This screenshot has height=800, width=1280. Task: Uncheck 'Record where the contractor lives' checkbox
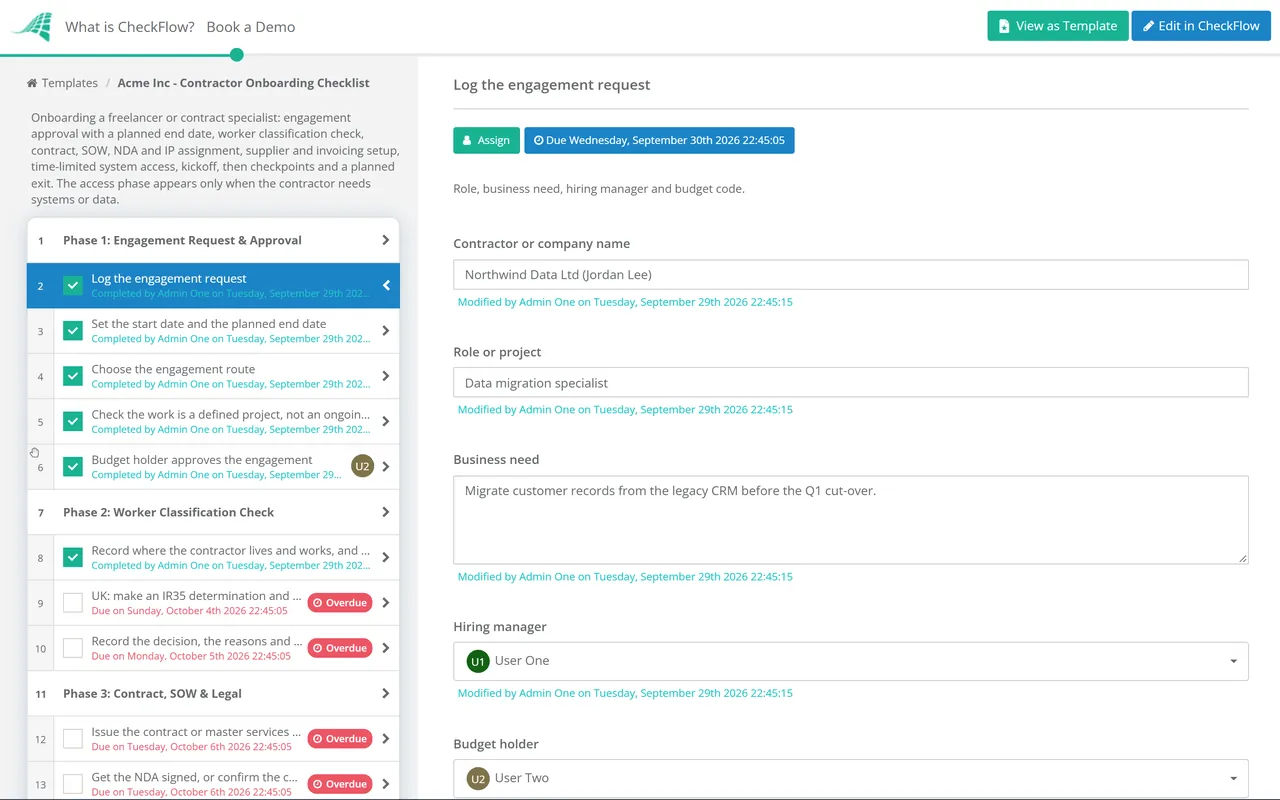73,557
